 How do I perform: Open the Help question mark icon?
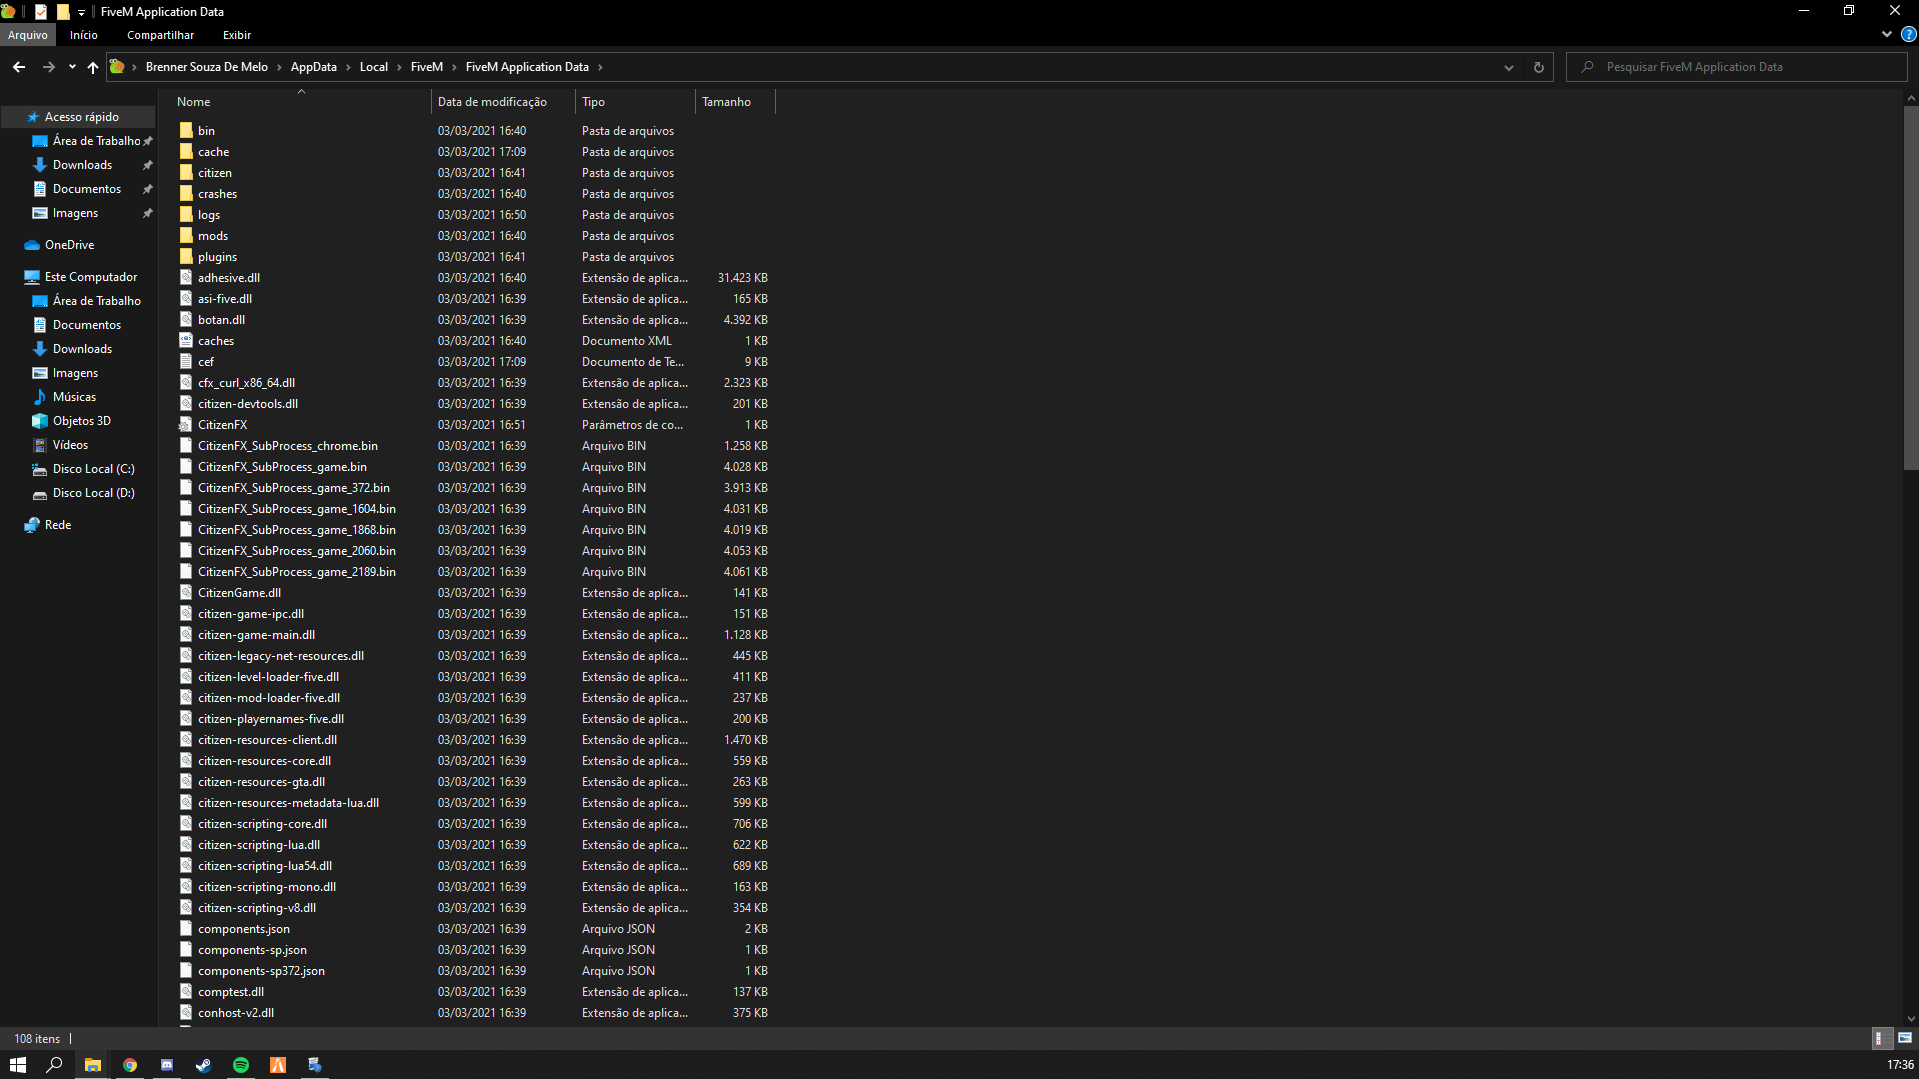(1908, 35)
